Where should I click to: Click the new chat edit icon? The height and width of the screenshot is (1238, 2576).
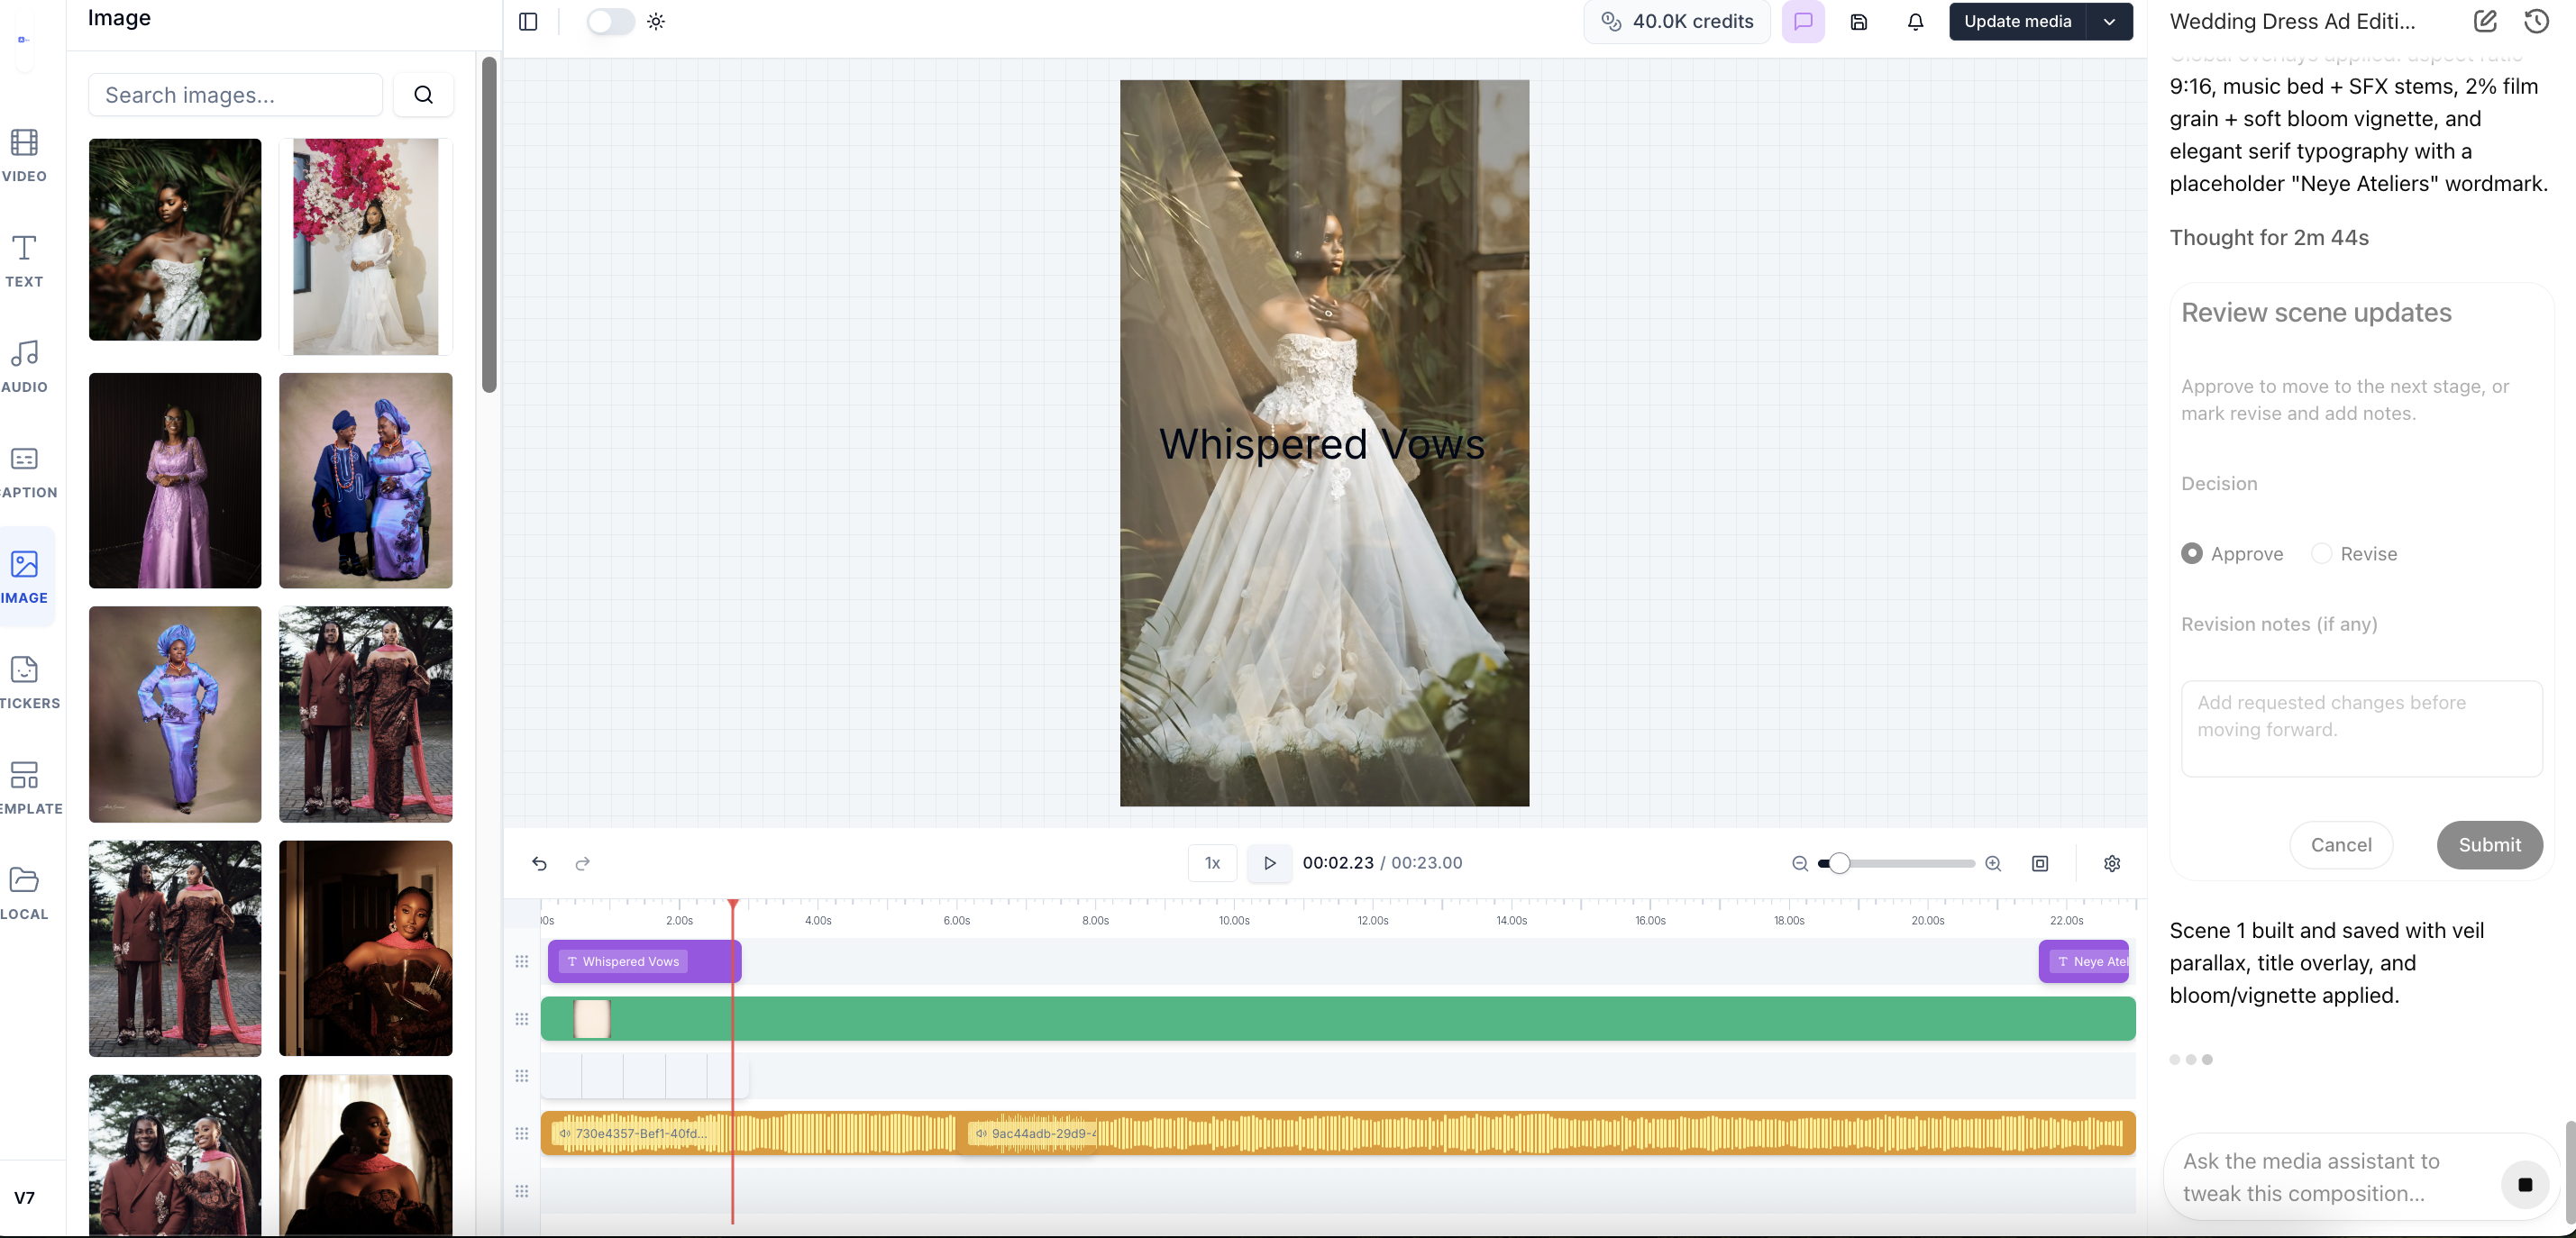(x=2485, y=21)
